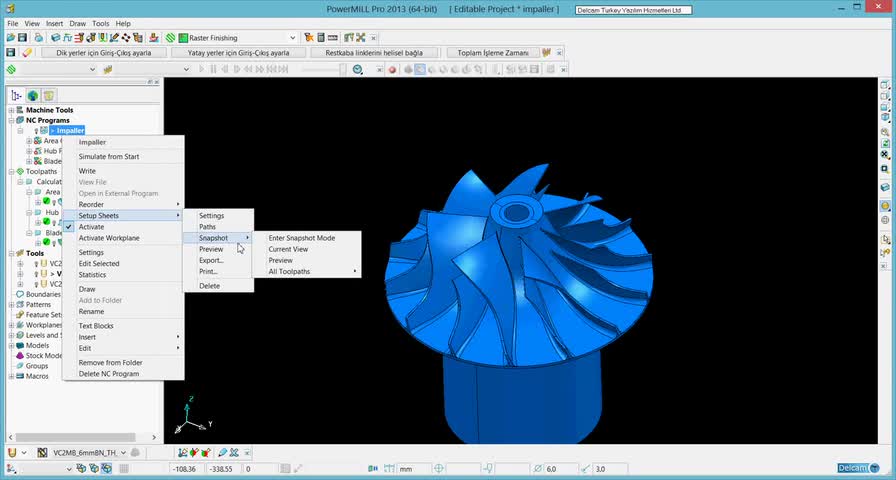Click explorer horizontal scrollbar

[x=74, y=437]
